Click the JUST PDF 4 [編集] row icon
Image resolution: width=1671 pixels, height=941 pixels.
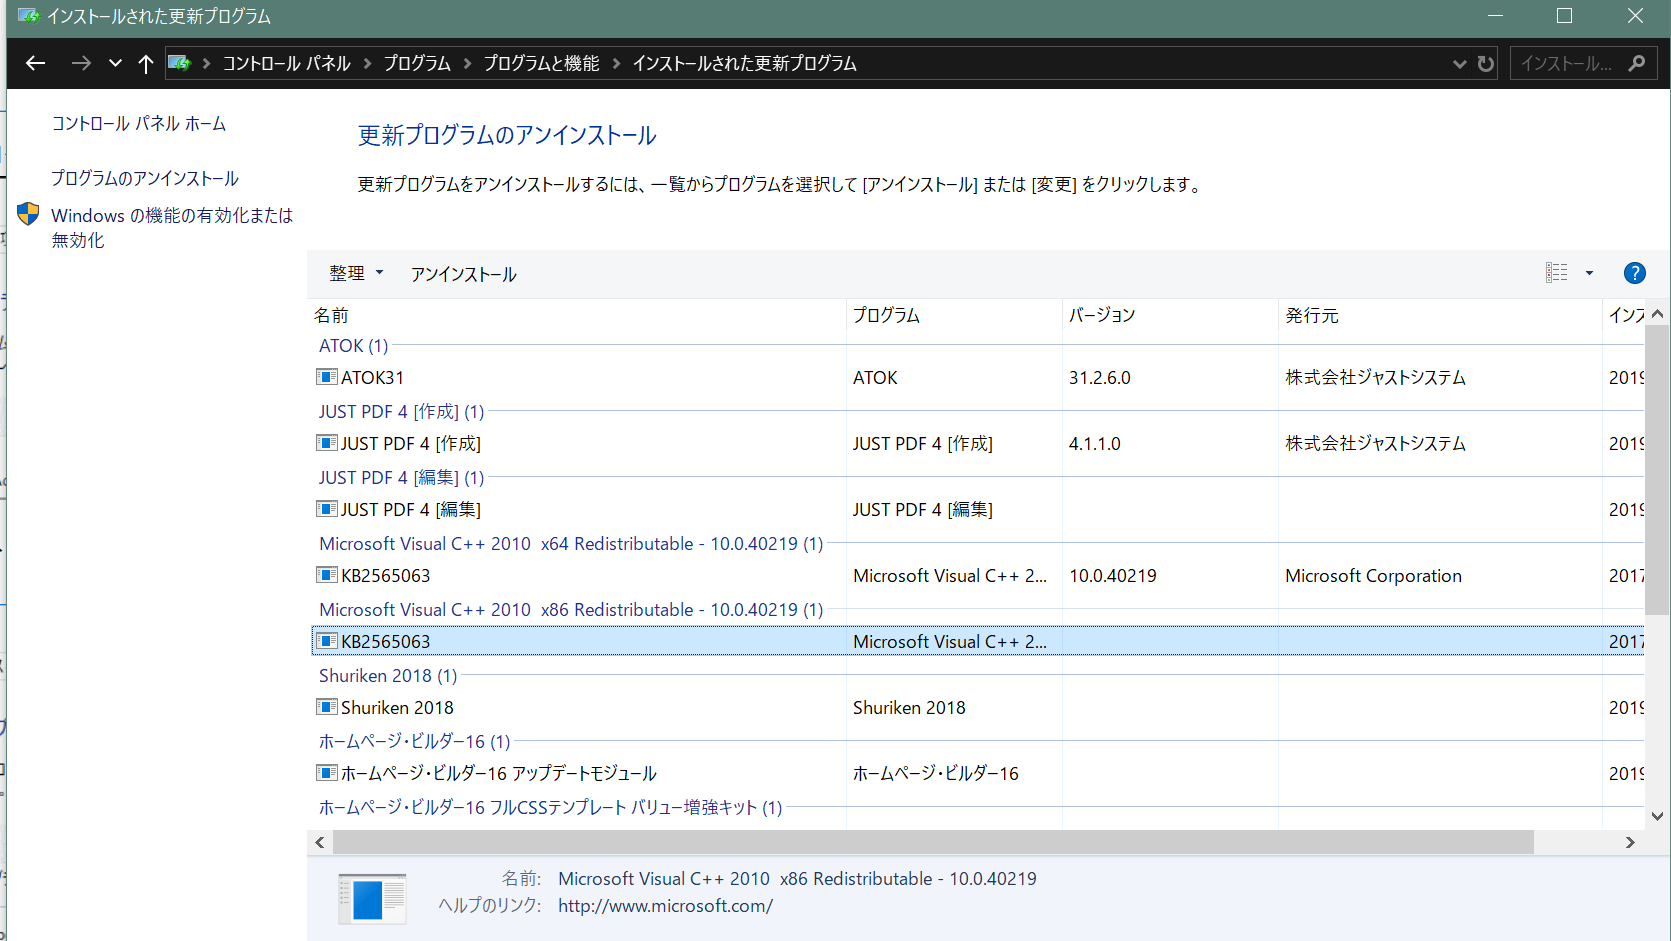(327, 509)
